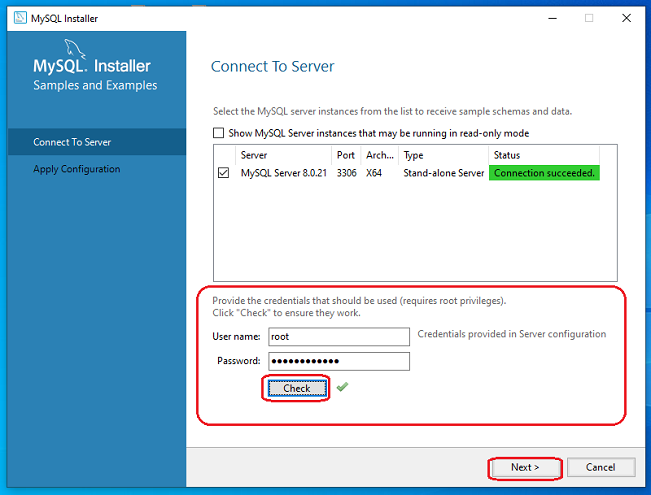Click the Arch... column header
Screen dimensions: 651x495
380,155
